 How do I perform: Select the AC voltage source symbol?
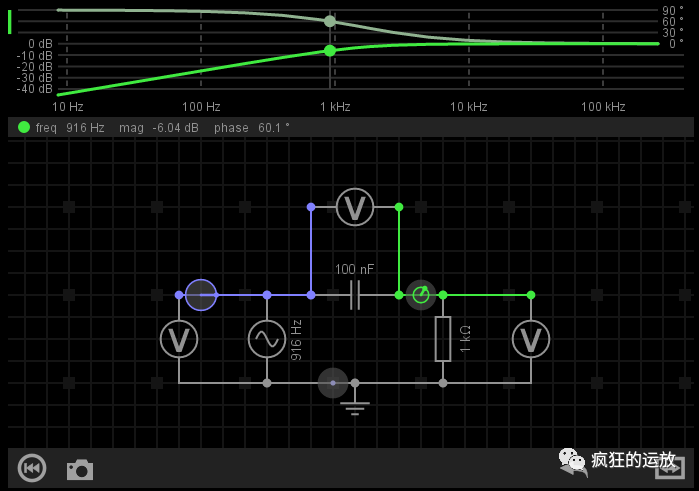(x=267, y=339)
